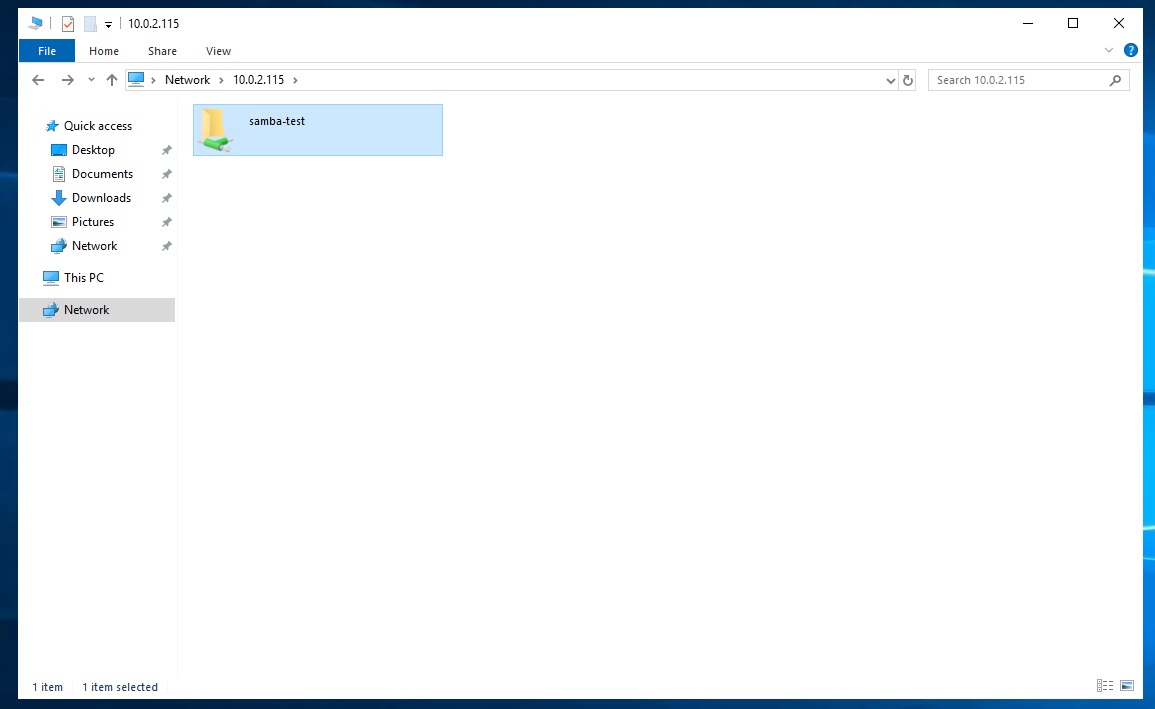Select This PC in navigation pane
1155x709 pixels.
pyautogui.click(x=83, y=278)
